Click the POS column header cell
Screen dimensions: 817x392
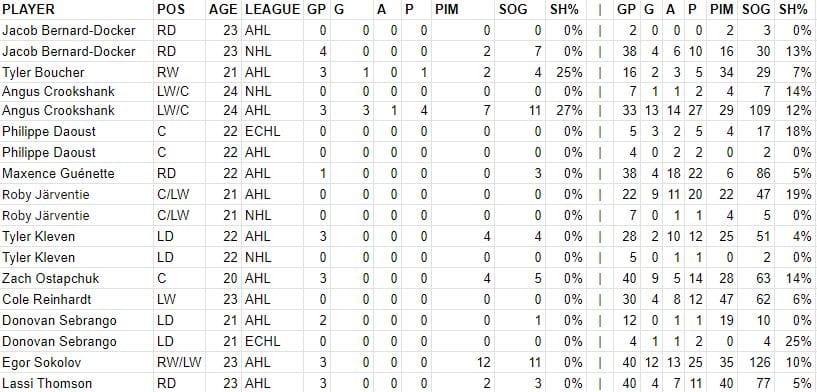point(180,9)
